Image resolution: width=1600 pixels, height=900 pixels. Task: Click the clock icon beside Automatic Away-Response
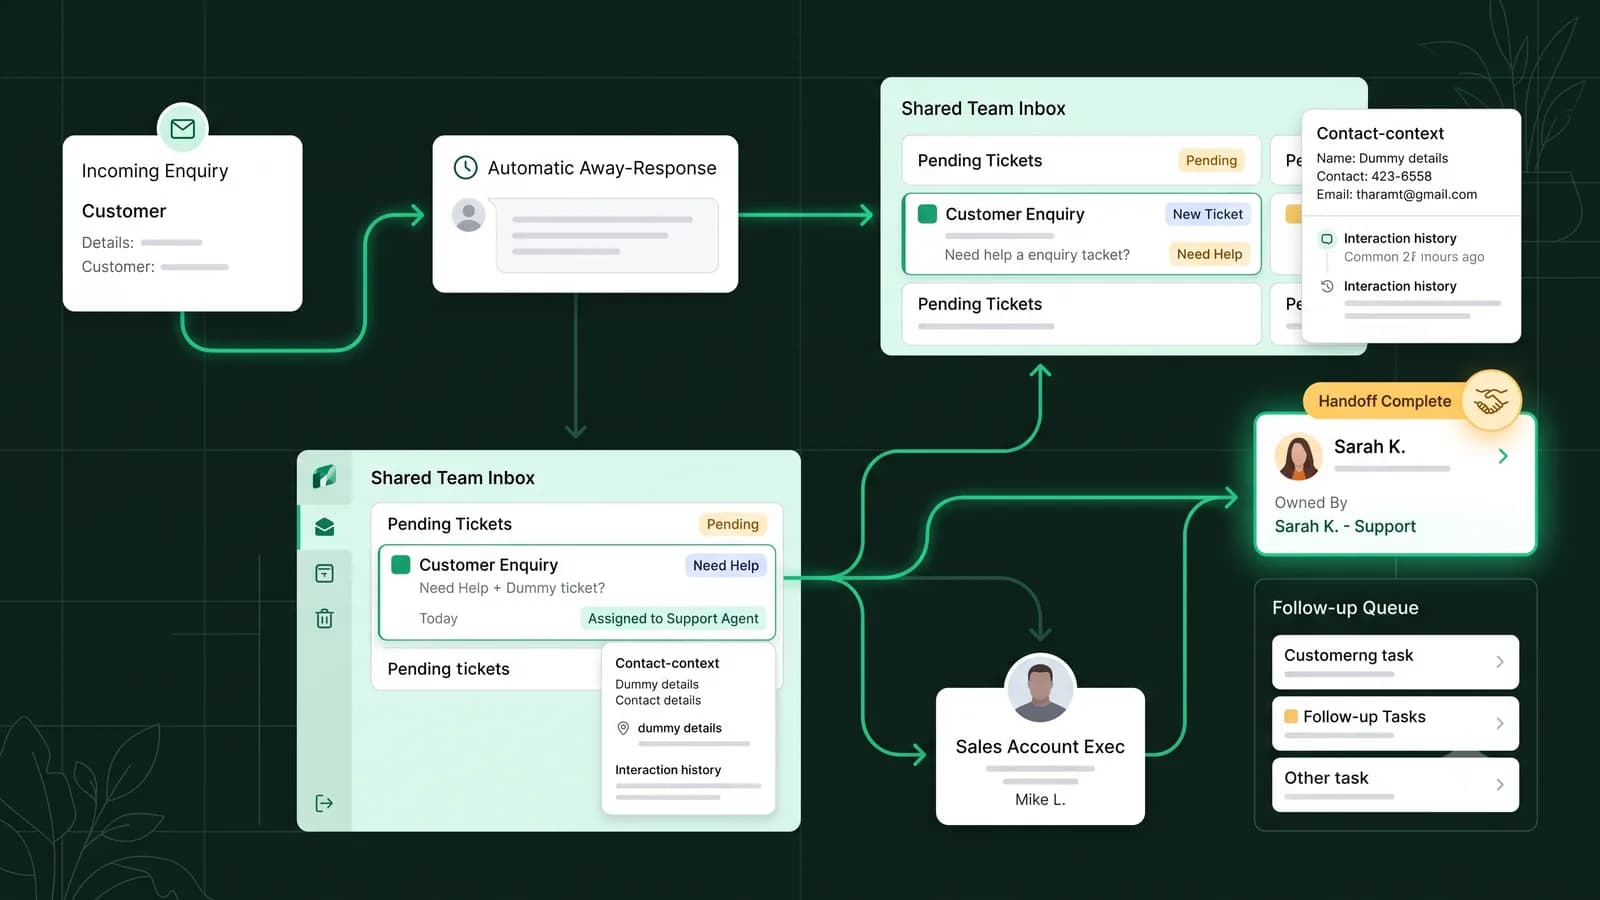click(465, 167)
